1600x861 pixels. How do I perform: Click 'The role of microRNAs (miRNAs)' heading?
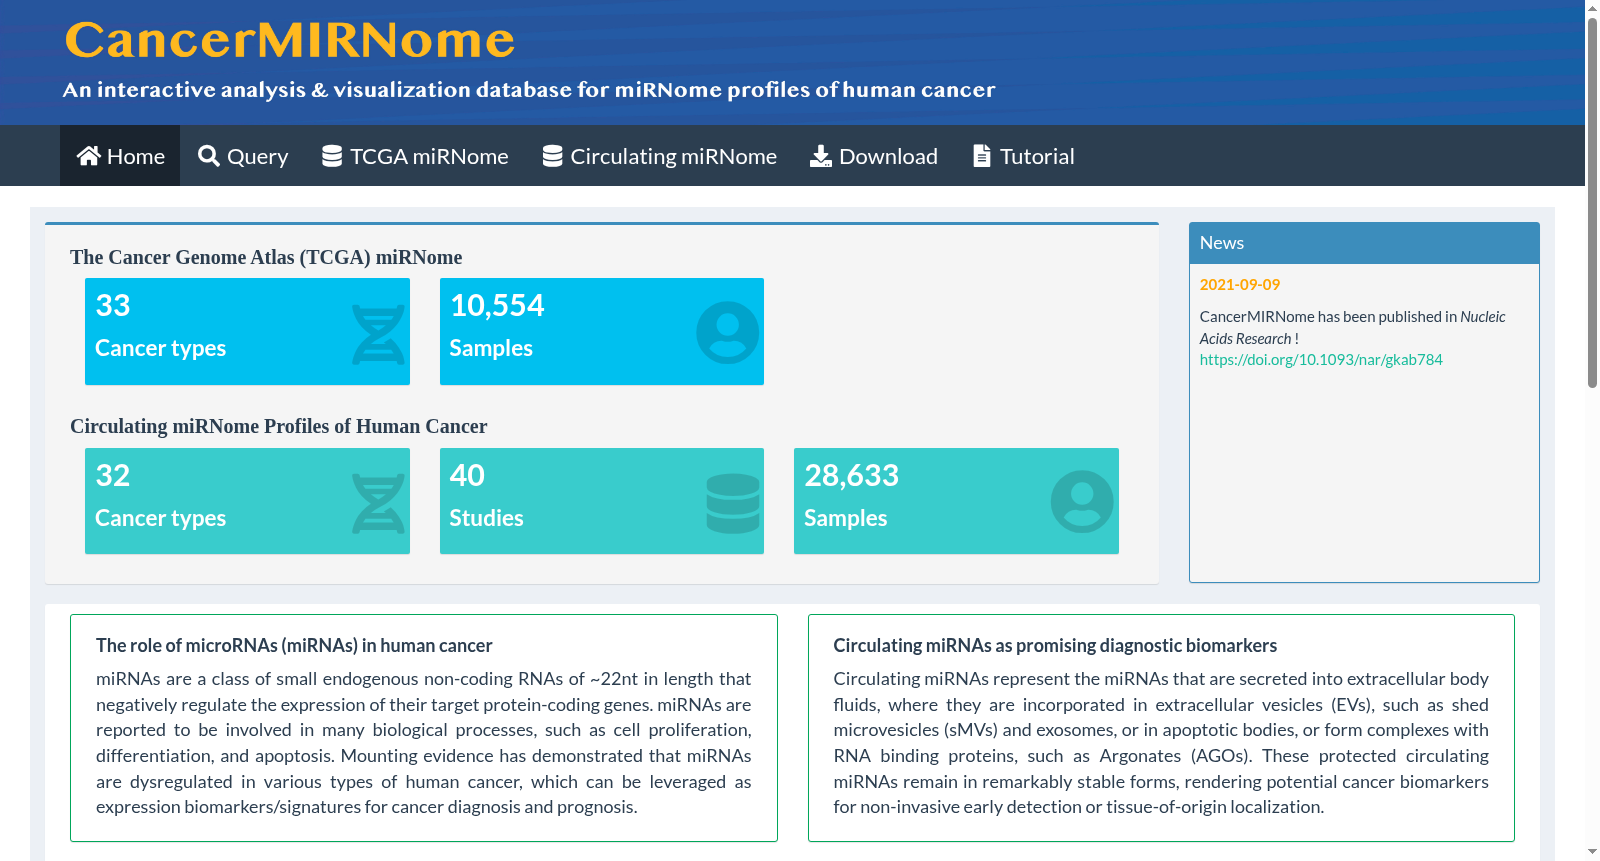point(294,646)
